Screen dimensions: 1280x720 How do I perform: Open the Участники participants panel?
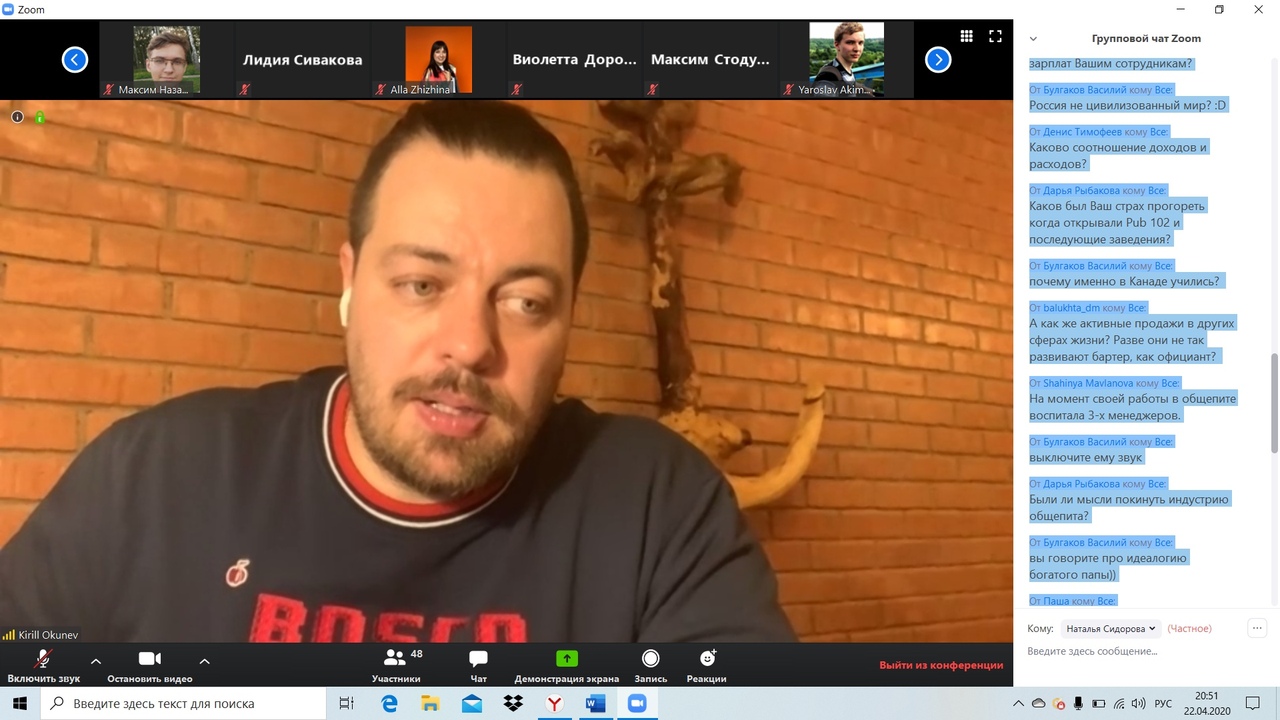[396, 665]
